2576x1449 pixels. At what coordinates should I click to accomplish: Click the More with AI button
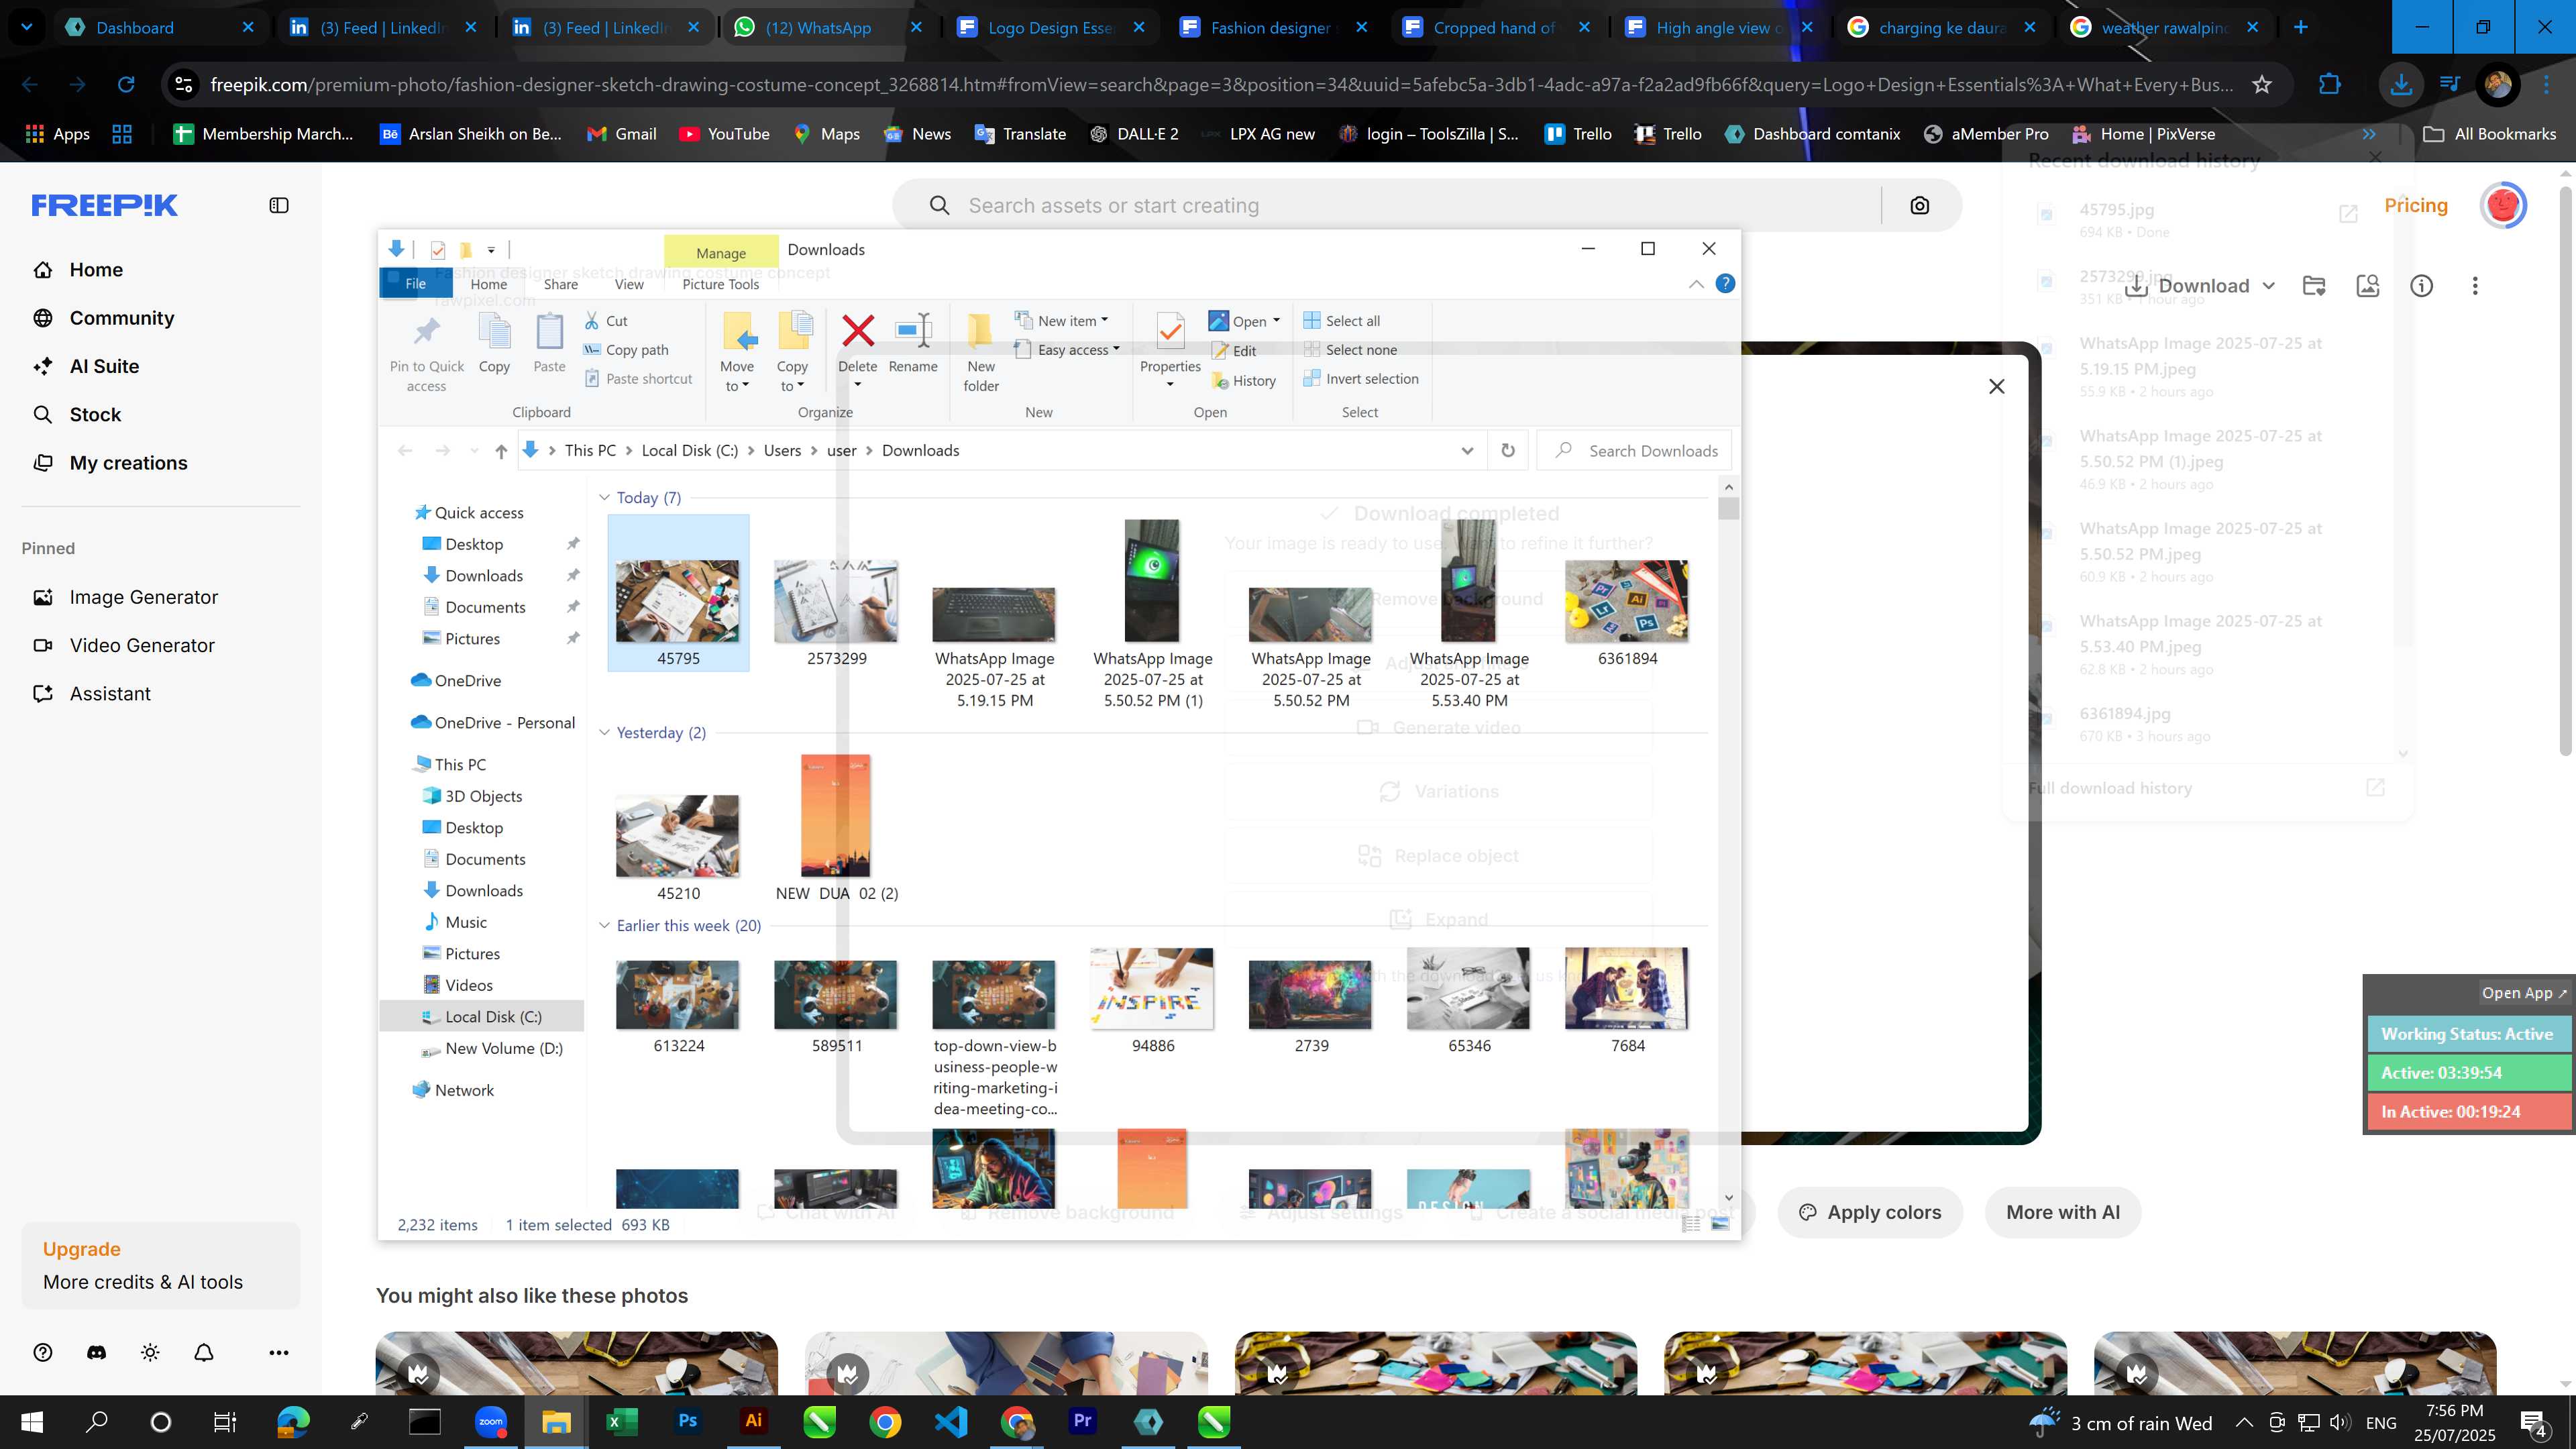click(2062, 1212)
